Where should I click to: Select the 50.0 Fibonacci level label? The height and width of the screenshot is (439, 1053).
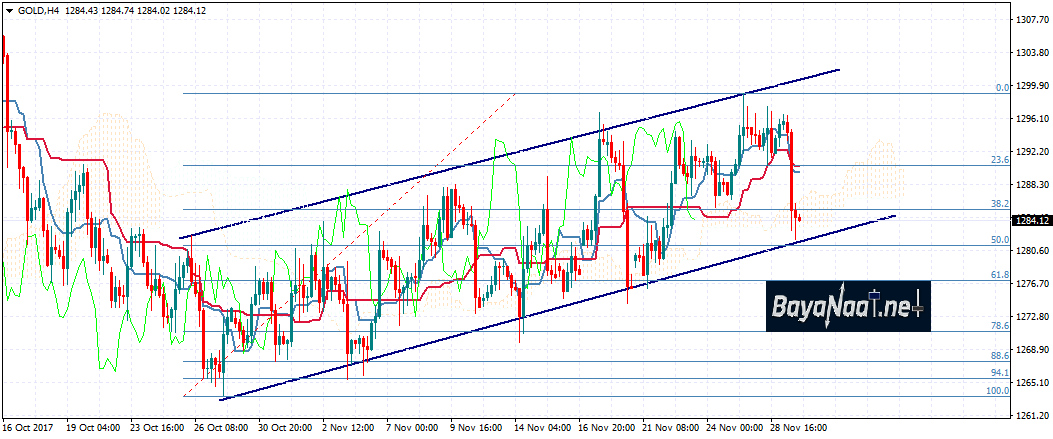coord(999,240)
